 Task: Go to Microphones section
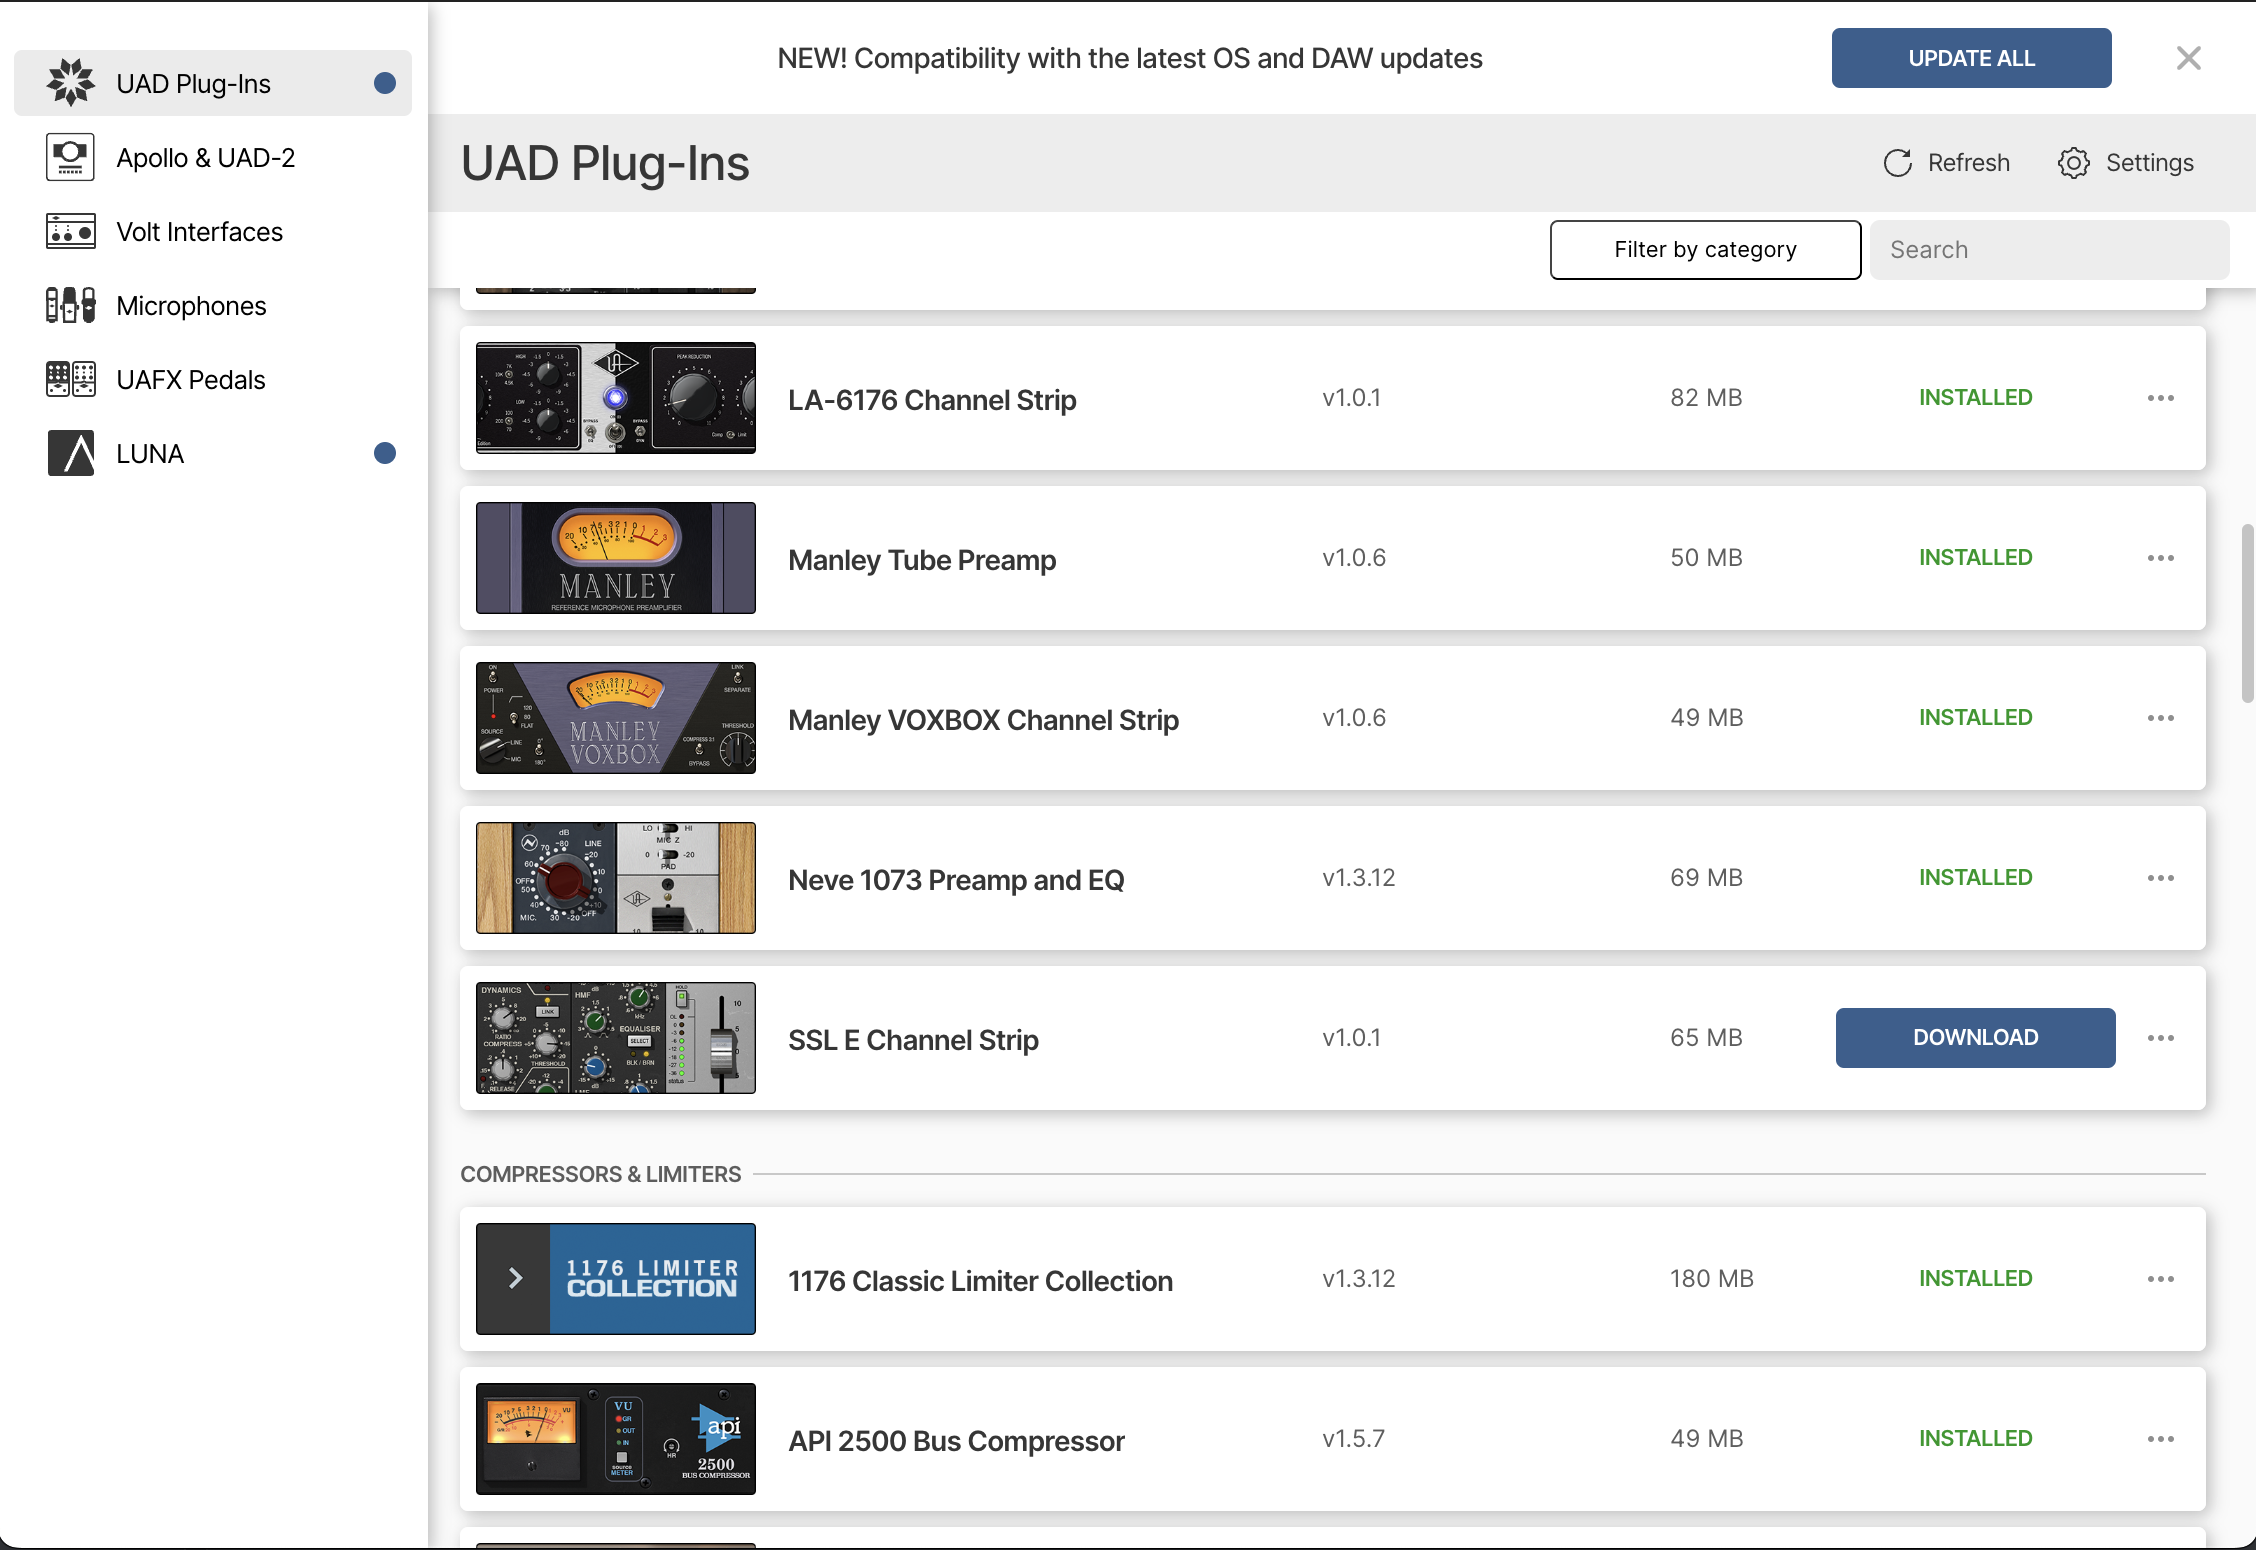click(x=213, y=305)
